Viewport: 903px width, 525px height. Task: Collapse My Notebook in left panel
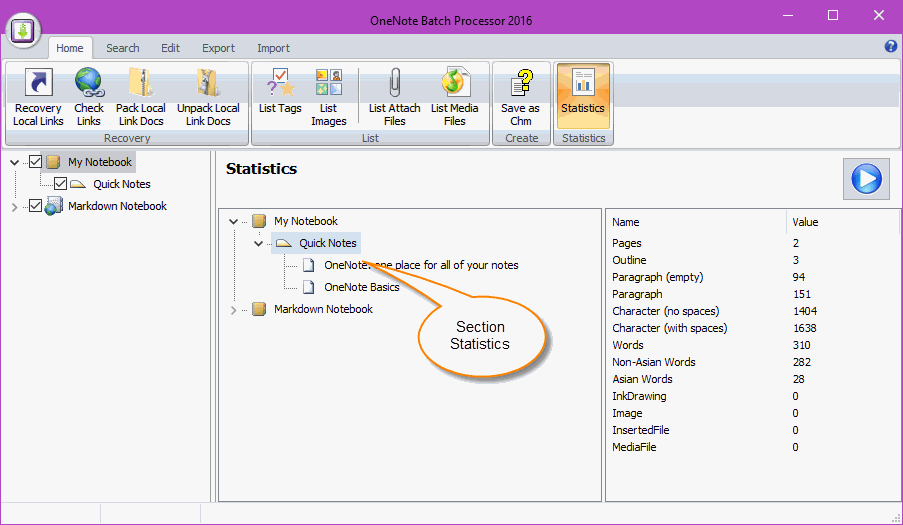[x=15, y=162]
